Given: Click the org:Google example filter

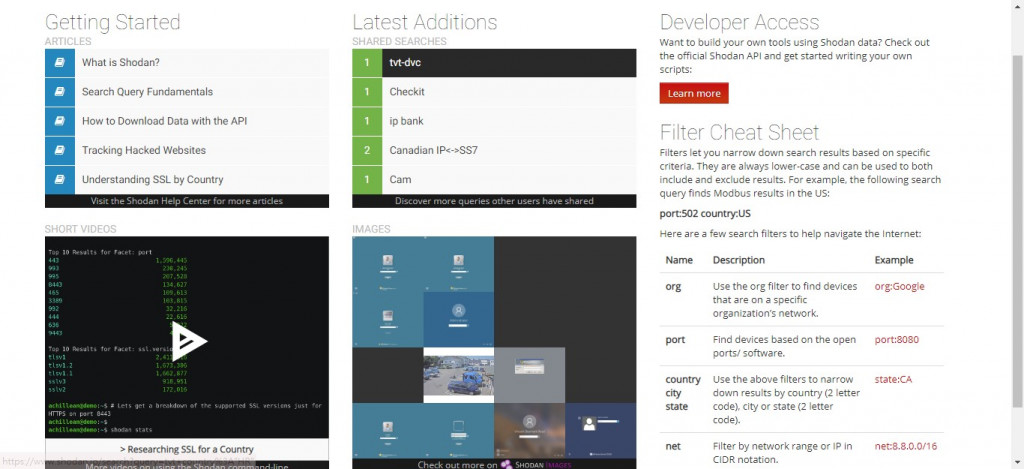Looking at the screenshot, I should (899, 286).
